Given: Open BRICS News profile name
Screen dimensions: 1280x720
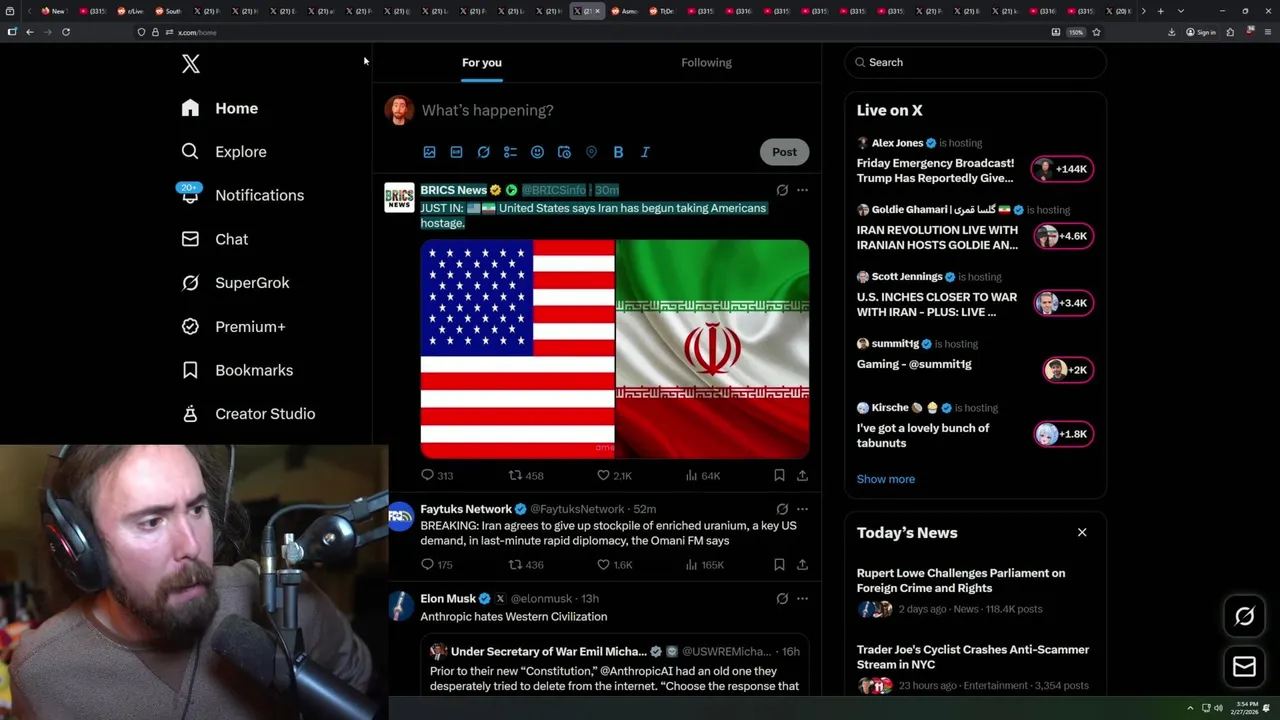Looking at the screenshot, I should tap(453, 190).
